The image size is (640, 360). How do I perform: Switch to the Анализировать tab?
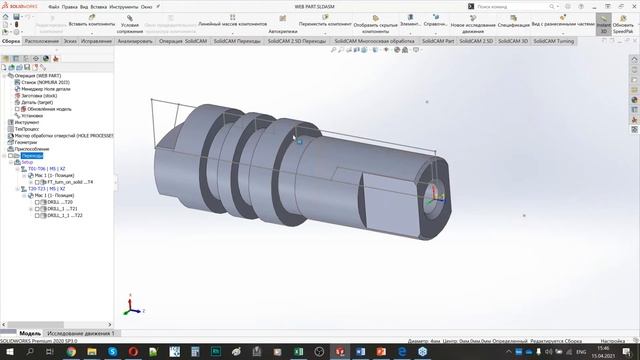135,41
